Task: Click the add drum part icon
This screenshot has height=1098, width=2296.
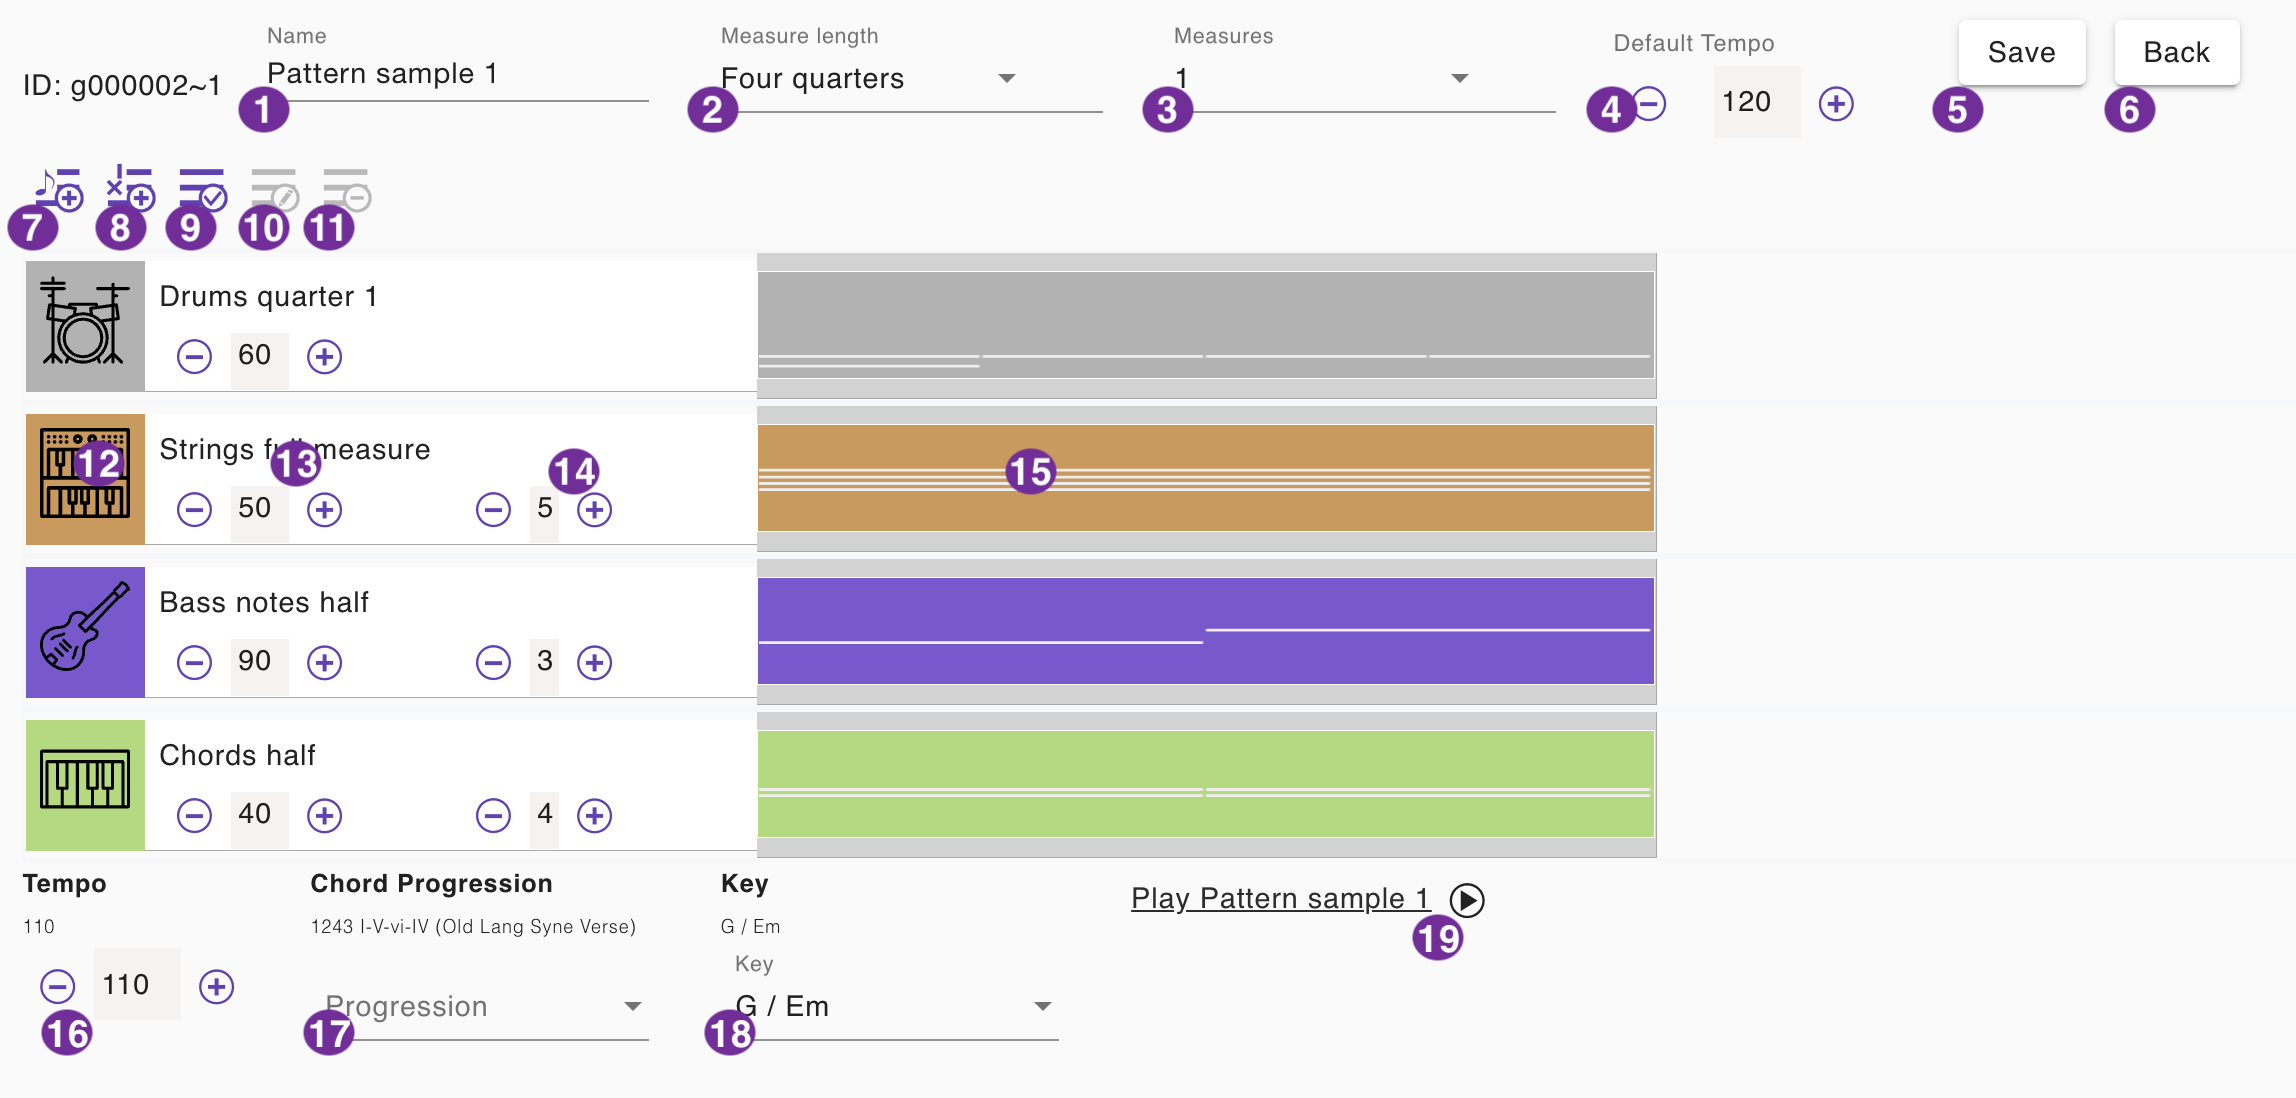Action: [130, 188]
